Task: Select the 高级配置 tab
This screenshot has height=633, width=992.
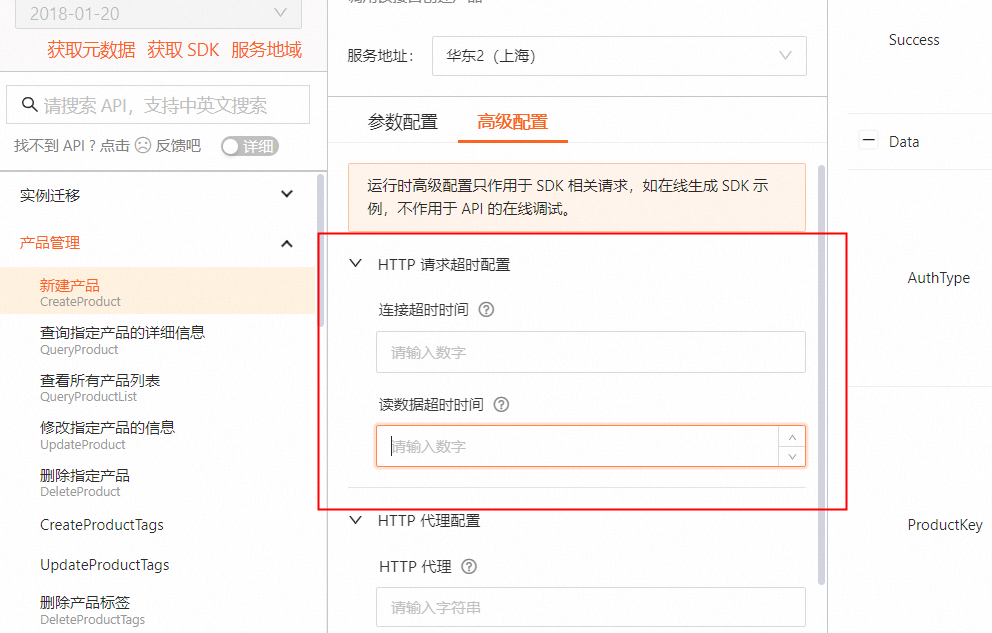Action: (513, 122)
